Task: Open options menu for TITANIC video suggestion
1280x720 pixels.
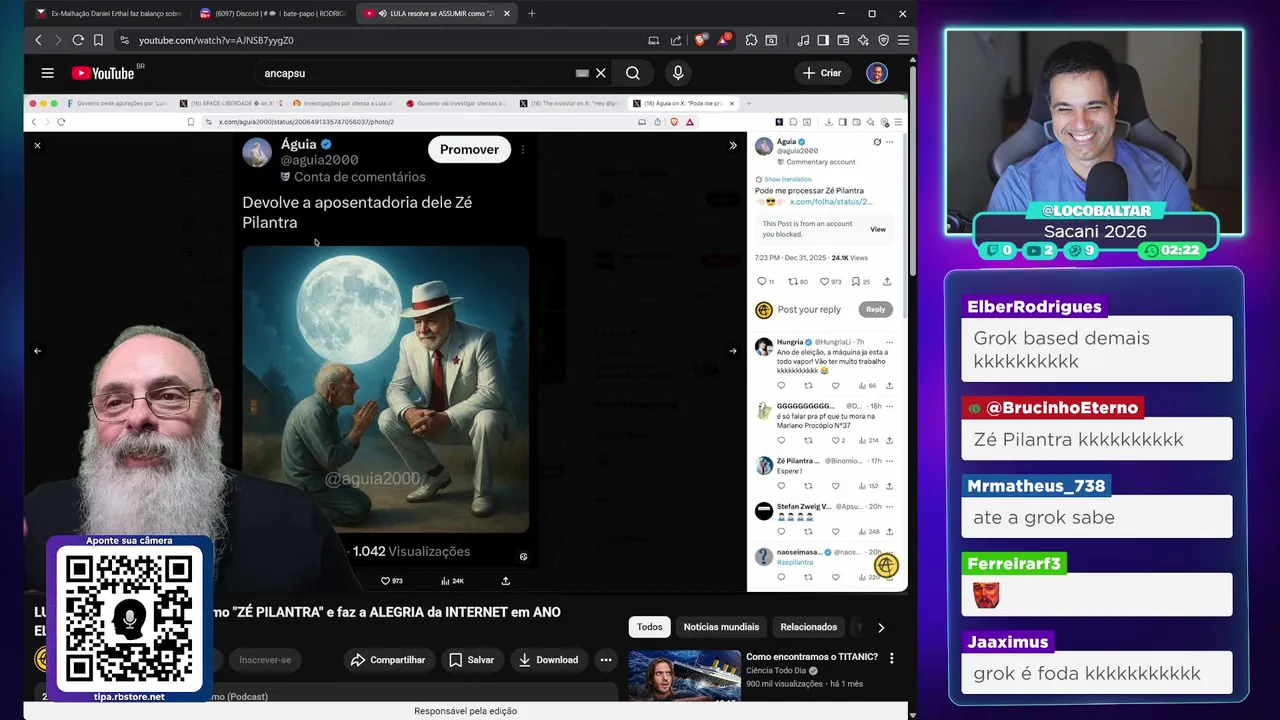Action: pos(891,658)
